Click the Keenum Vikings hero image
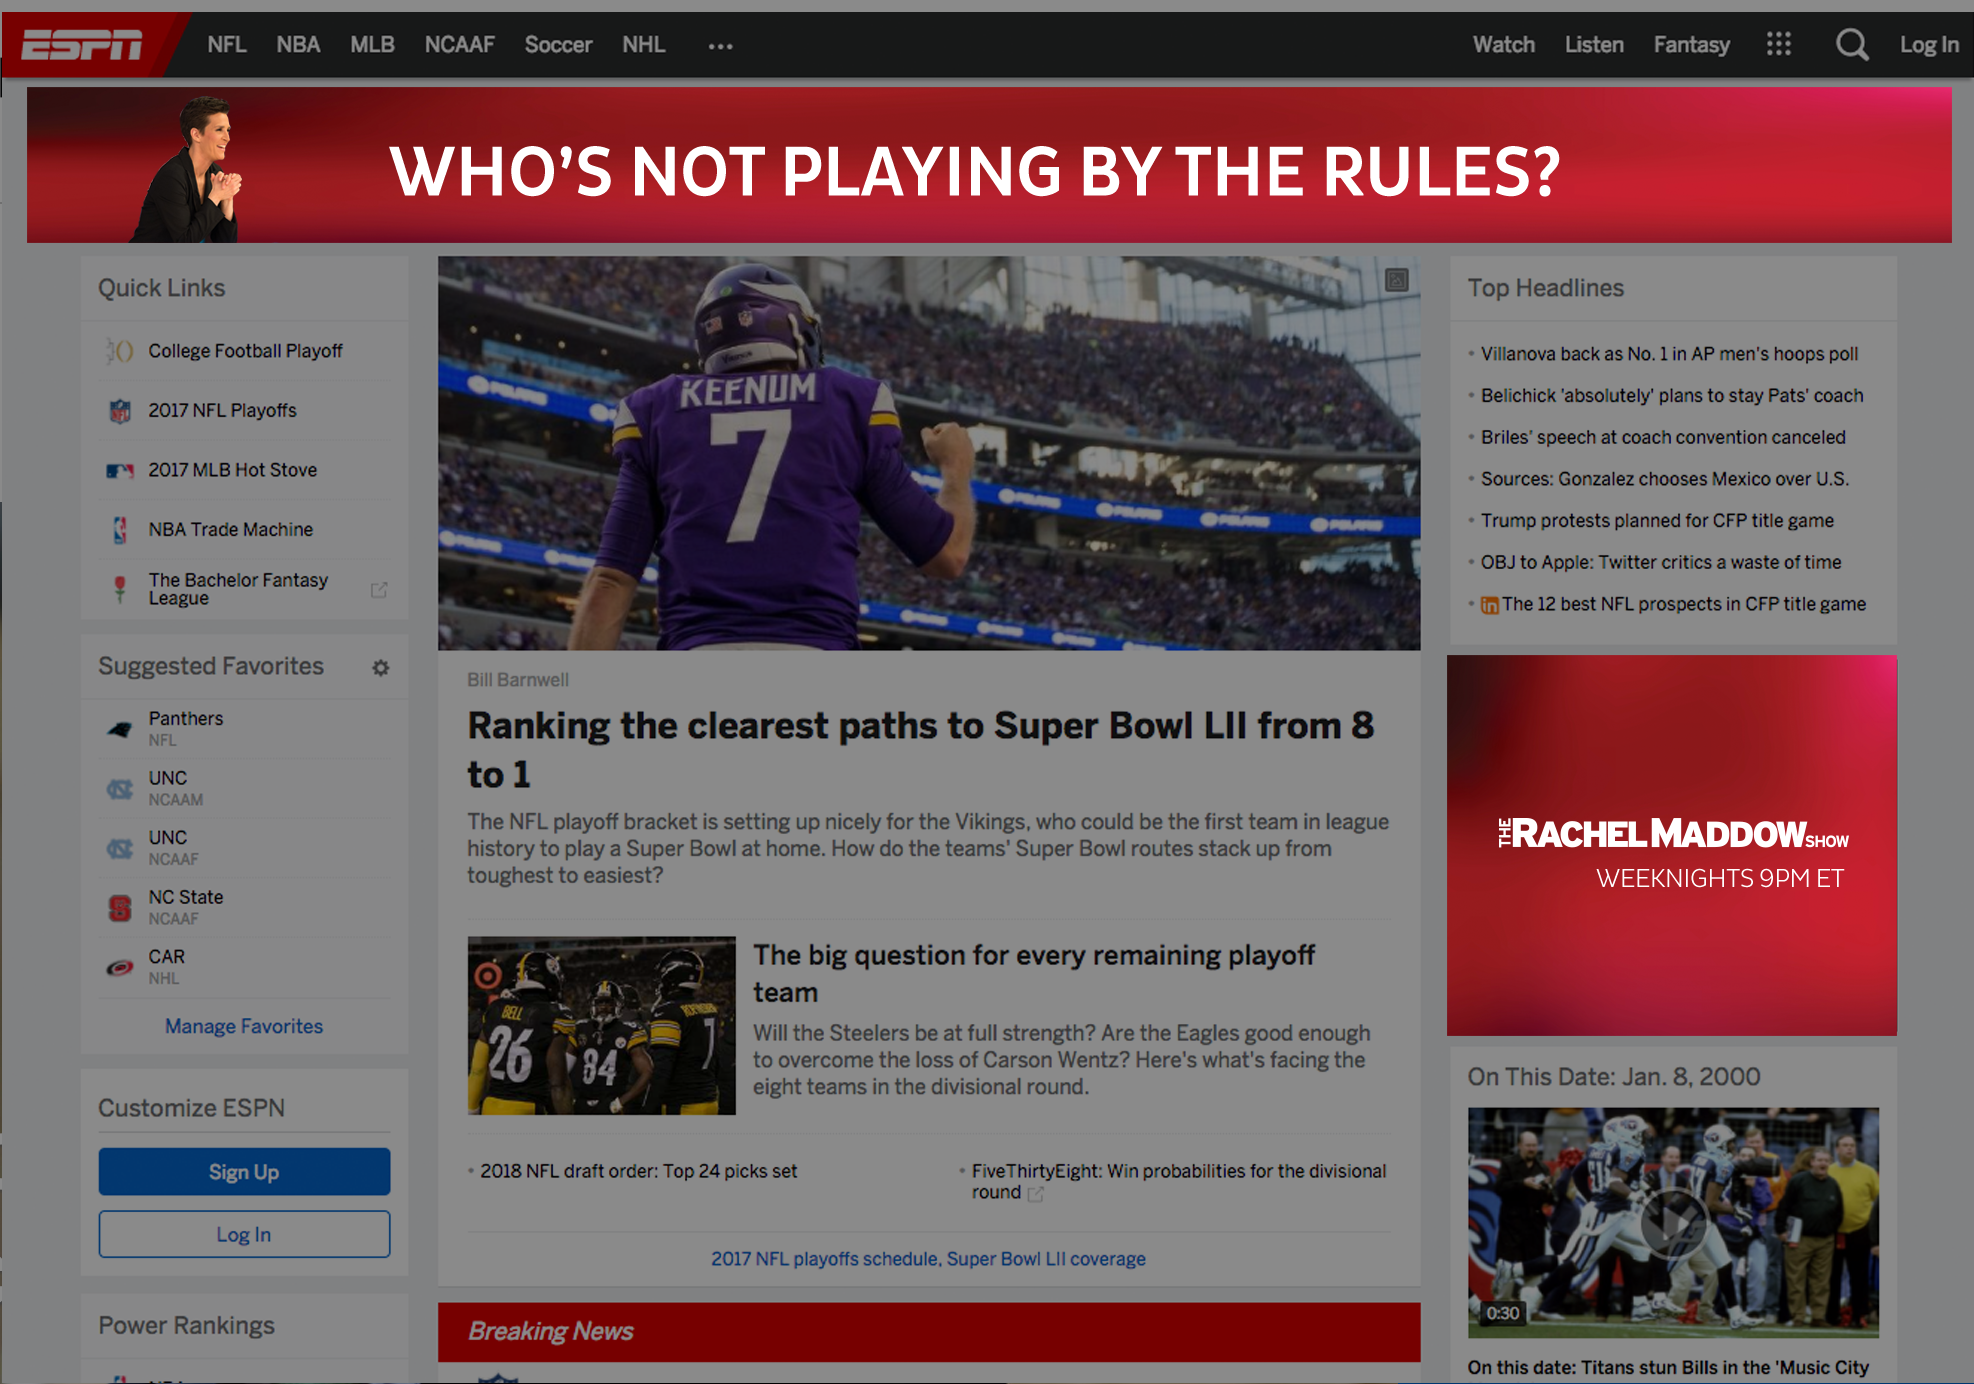 point(929,453)
